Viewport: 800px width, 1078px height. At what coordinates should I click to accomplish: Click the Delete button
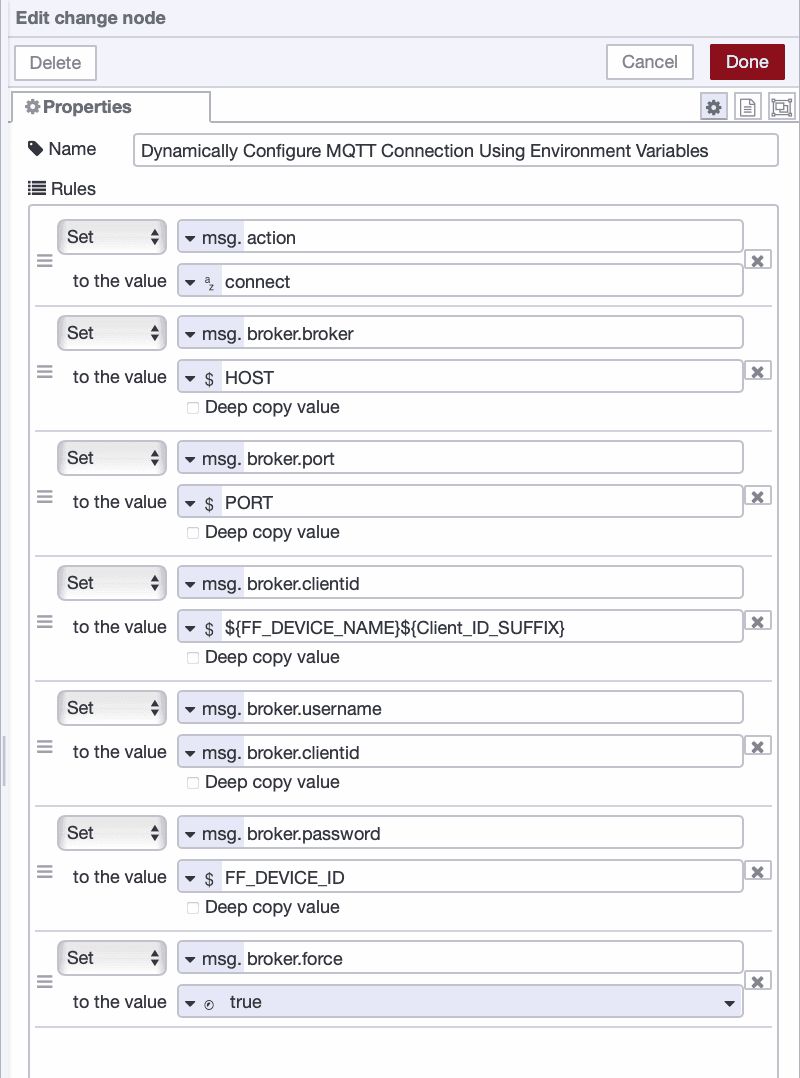[x=55, y=63]
